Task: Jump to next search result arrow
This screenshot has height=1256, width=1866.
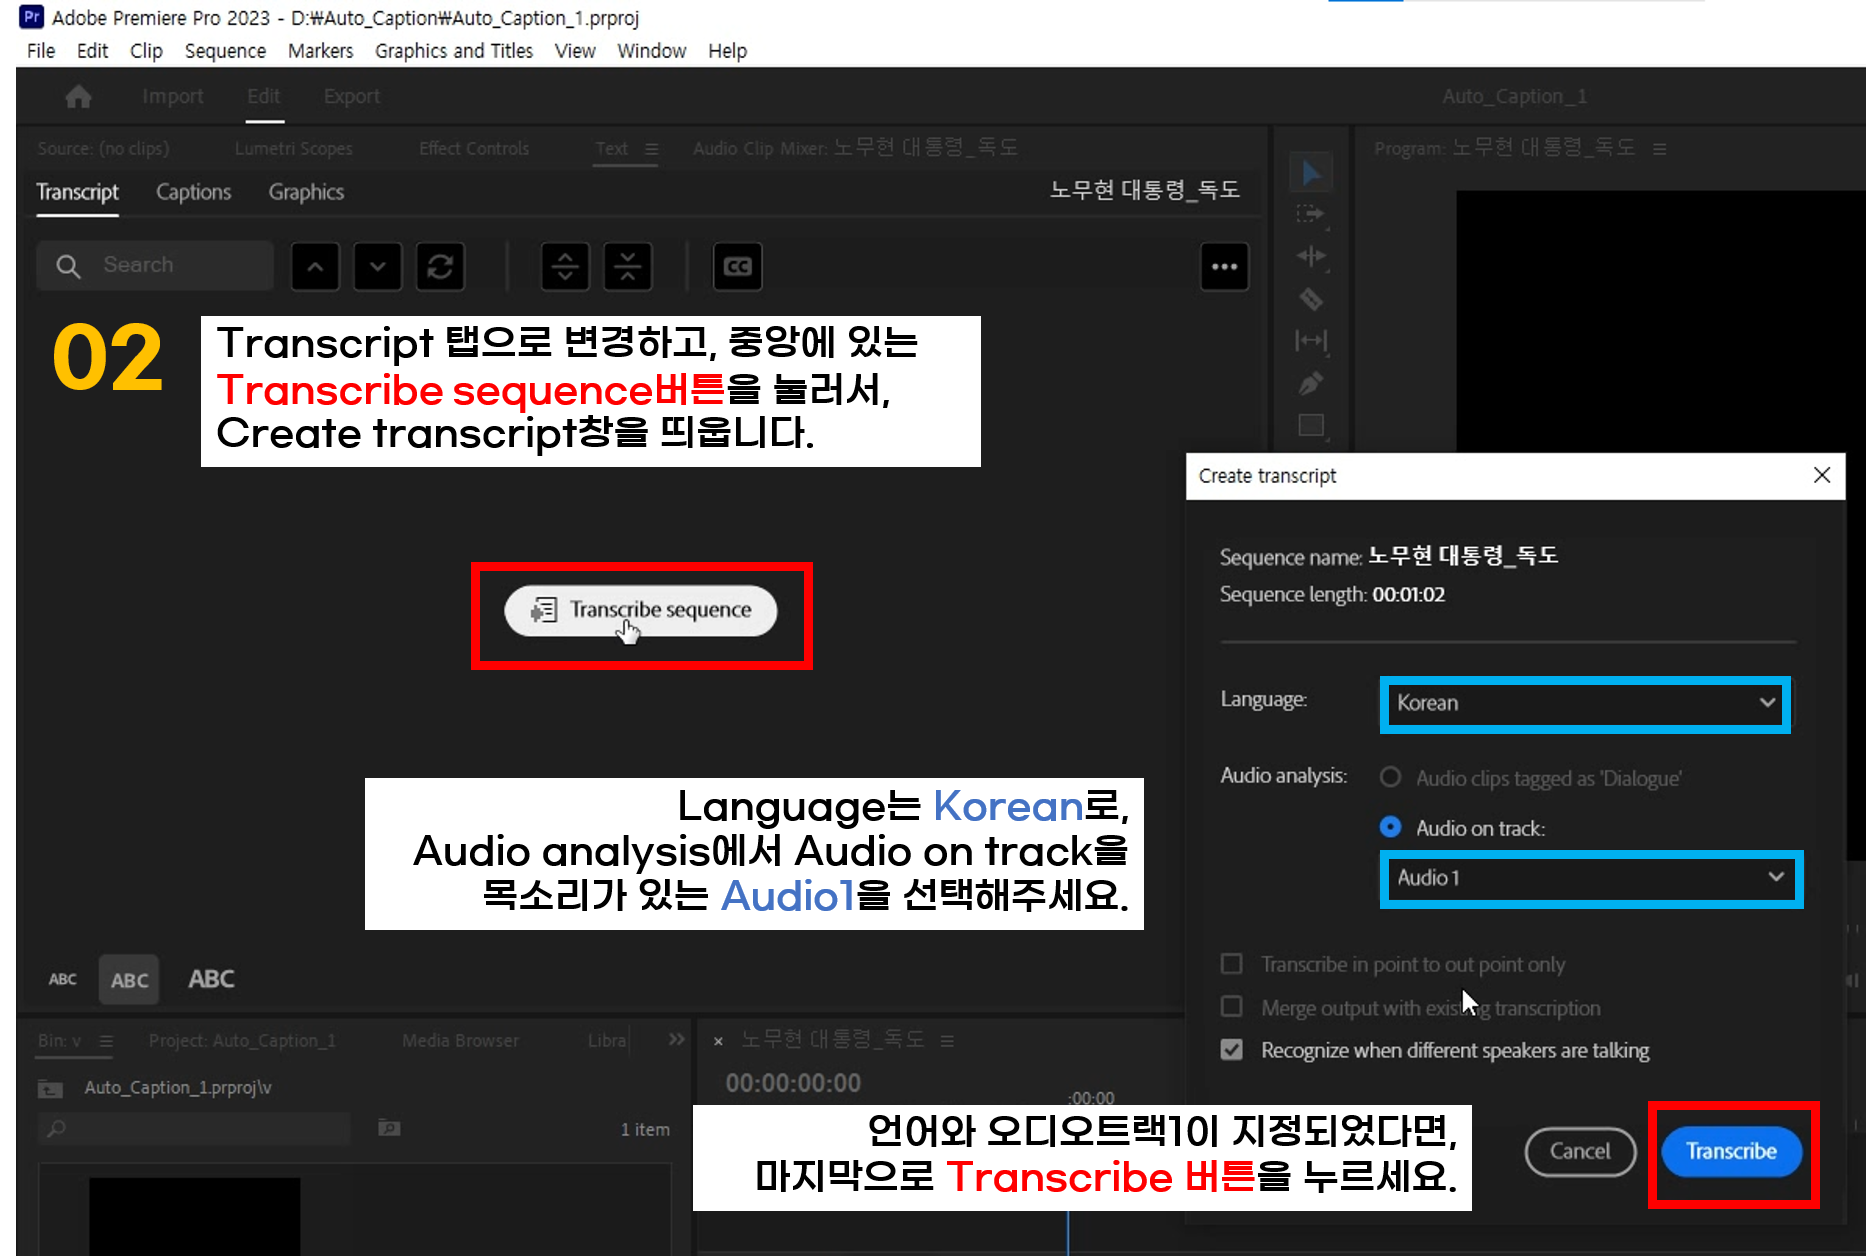Action: pyautogui.click(x=378, y=267)
